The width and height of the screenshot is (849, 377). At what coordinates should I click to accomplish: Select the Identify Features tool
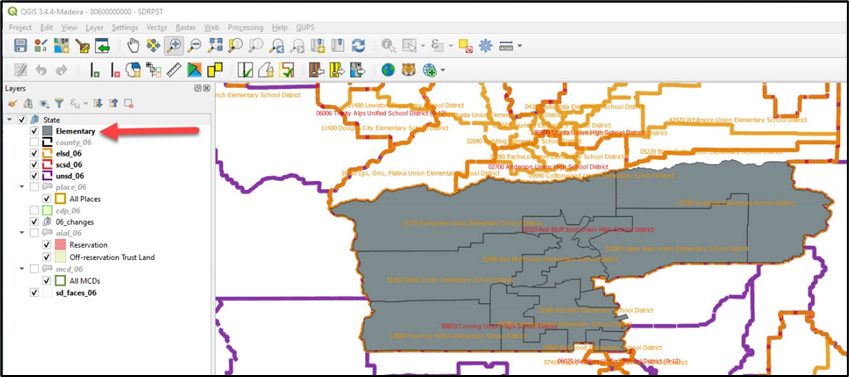point(388,46)
